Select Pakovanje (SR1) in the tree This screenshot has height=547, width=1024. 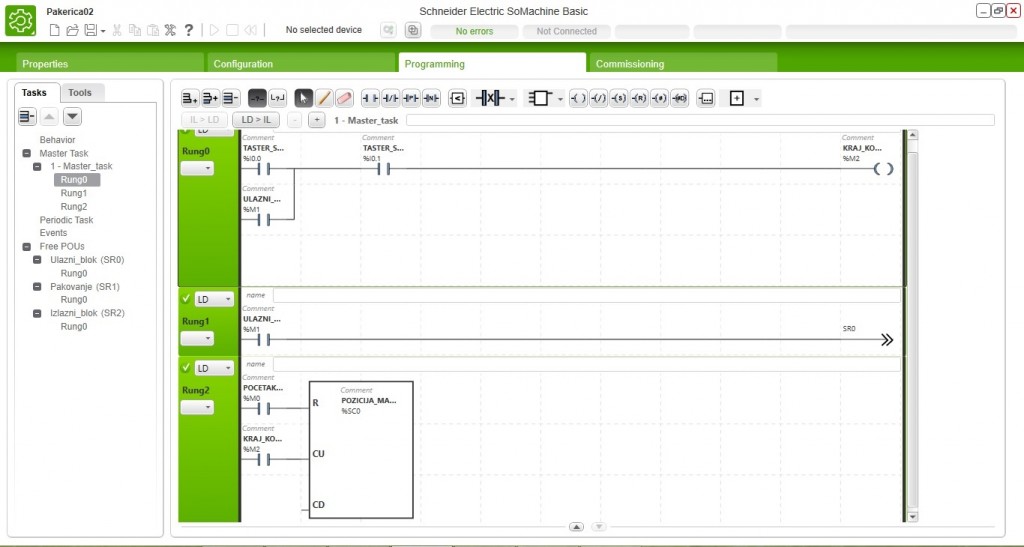pos(85,286)
